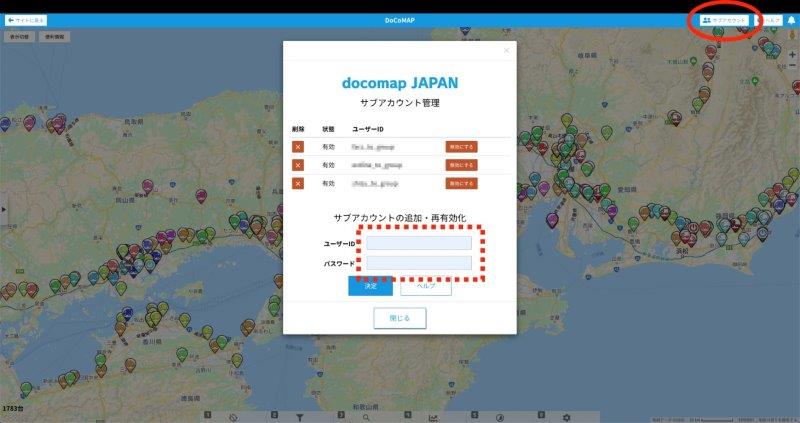Click the filter funnel icon in the bottom toolbar

tap(300, 418)
